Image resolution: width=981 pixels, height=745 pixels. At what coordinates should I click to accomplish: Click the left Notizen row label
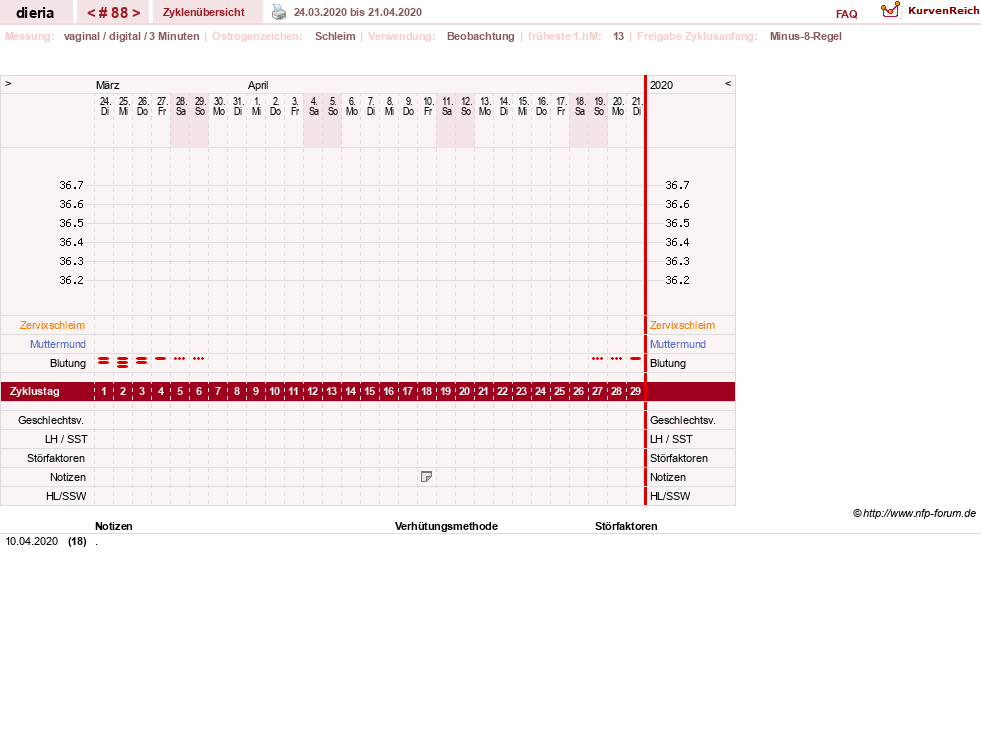click(68, 477)
